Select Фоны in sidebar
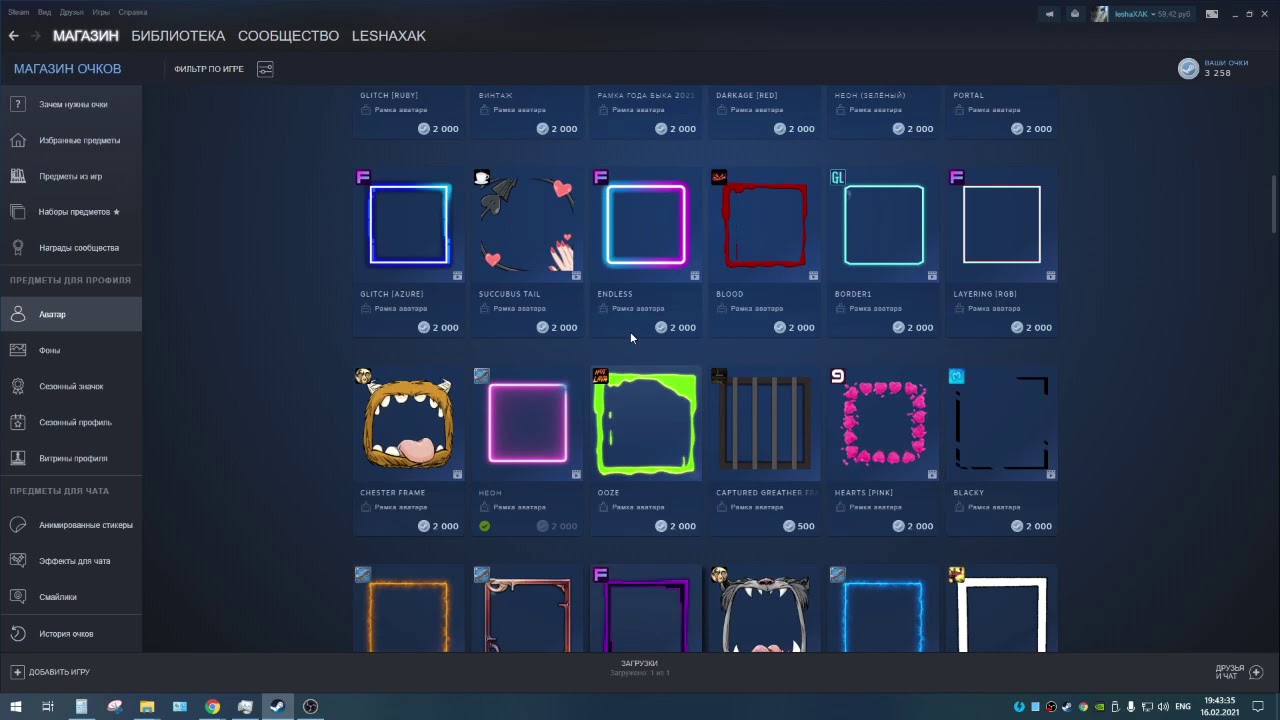The height and width of the screenshot is (720, 1280). pyautogui.click(x=71, y=350)
